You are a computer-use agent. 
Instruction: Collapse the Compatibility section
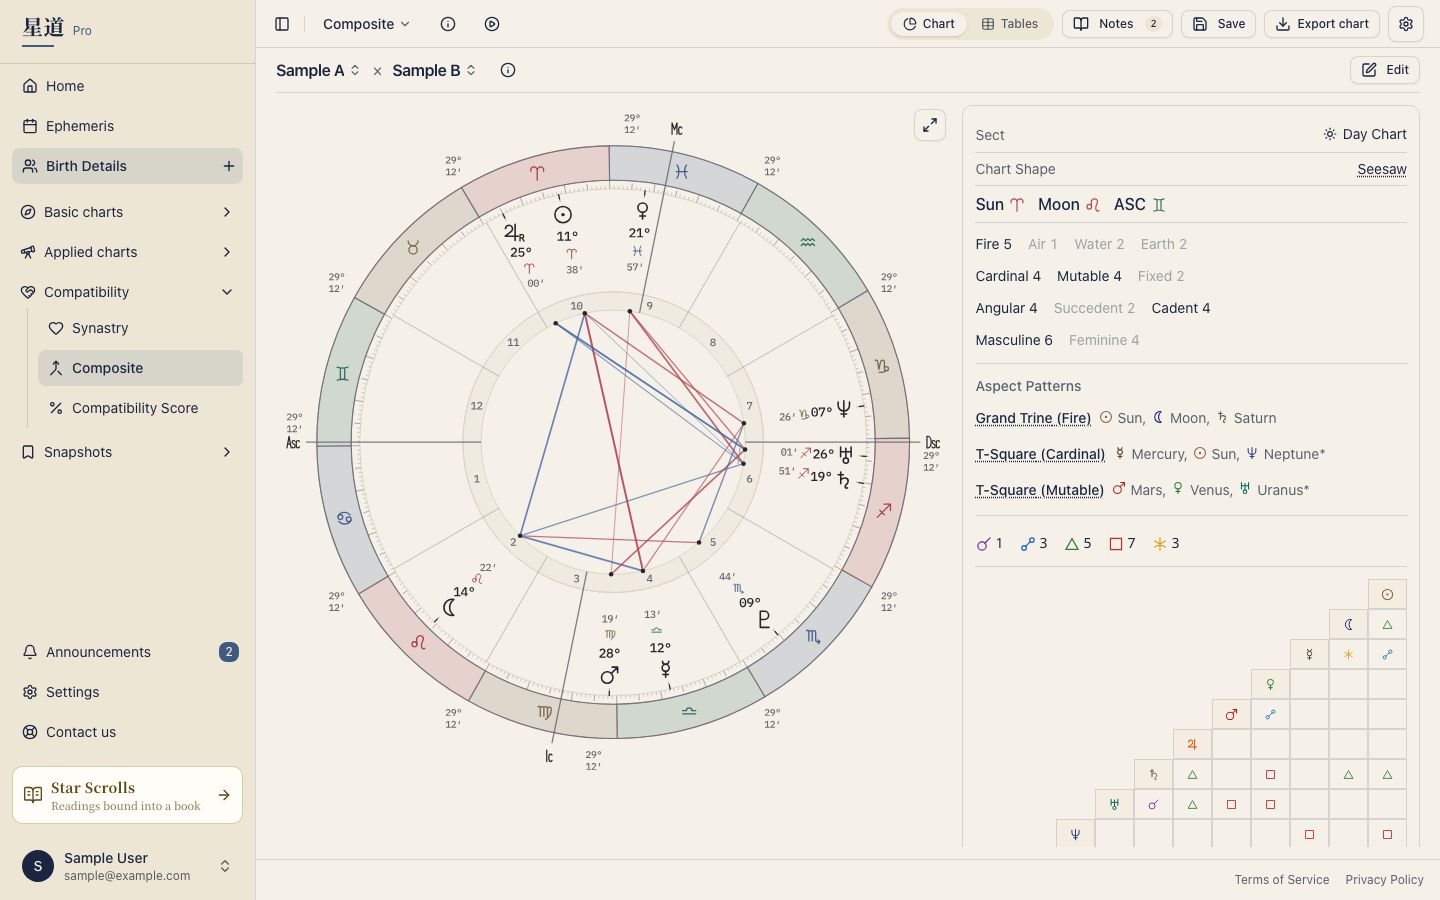[127, 292]
